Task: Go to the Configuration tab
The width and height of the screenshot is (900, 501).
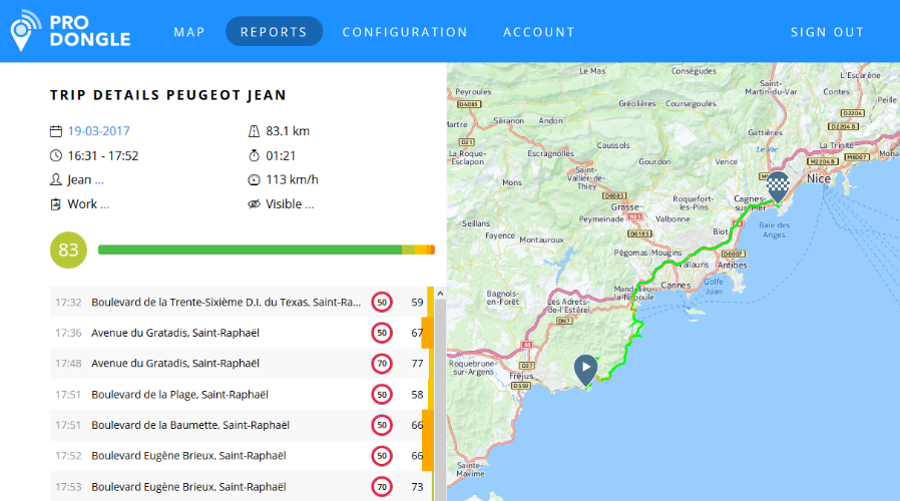Action: point(404,32)
